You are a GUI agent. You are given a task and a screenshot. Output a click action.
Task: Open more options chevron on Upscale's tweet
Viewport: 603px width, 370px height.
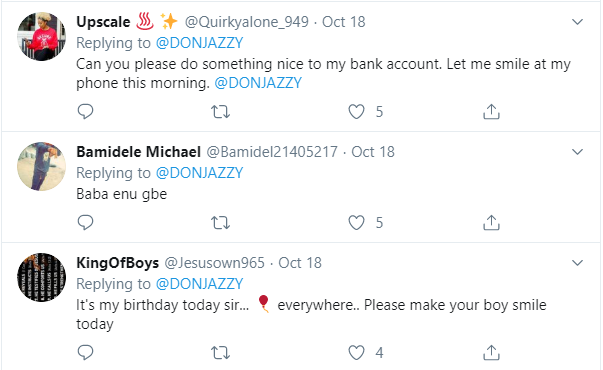tap(577, 22)
